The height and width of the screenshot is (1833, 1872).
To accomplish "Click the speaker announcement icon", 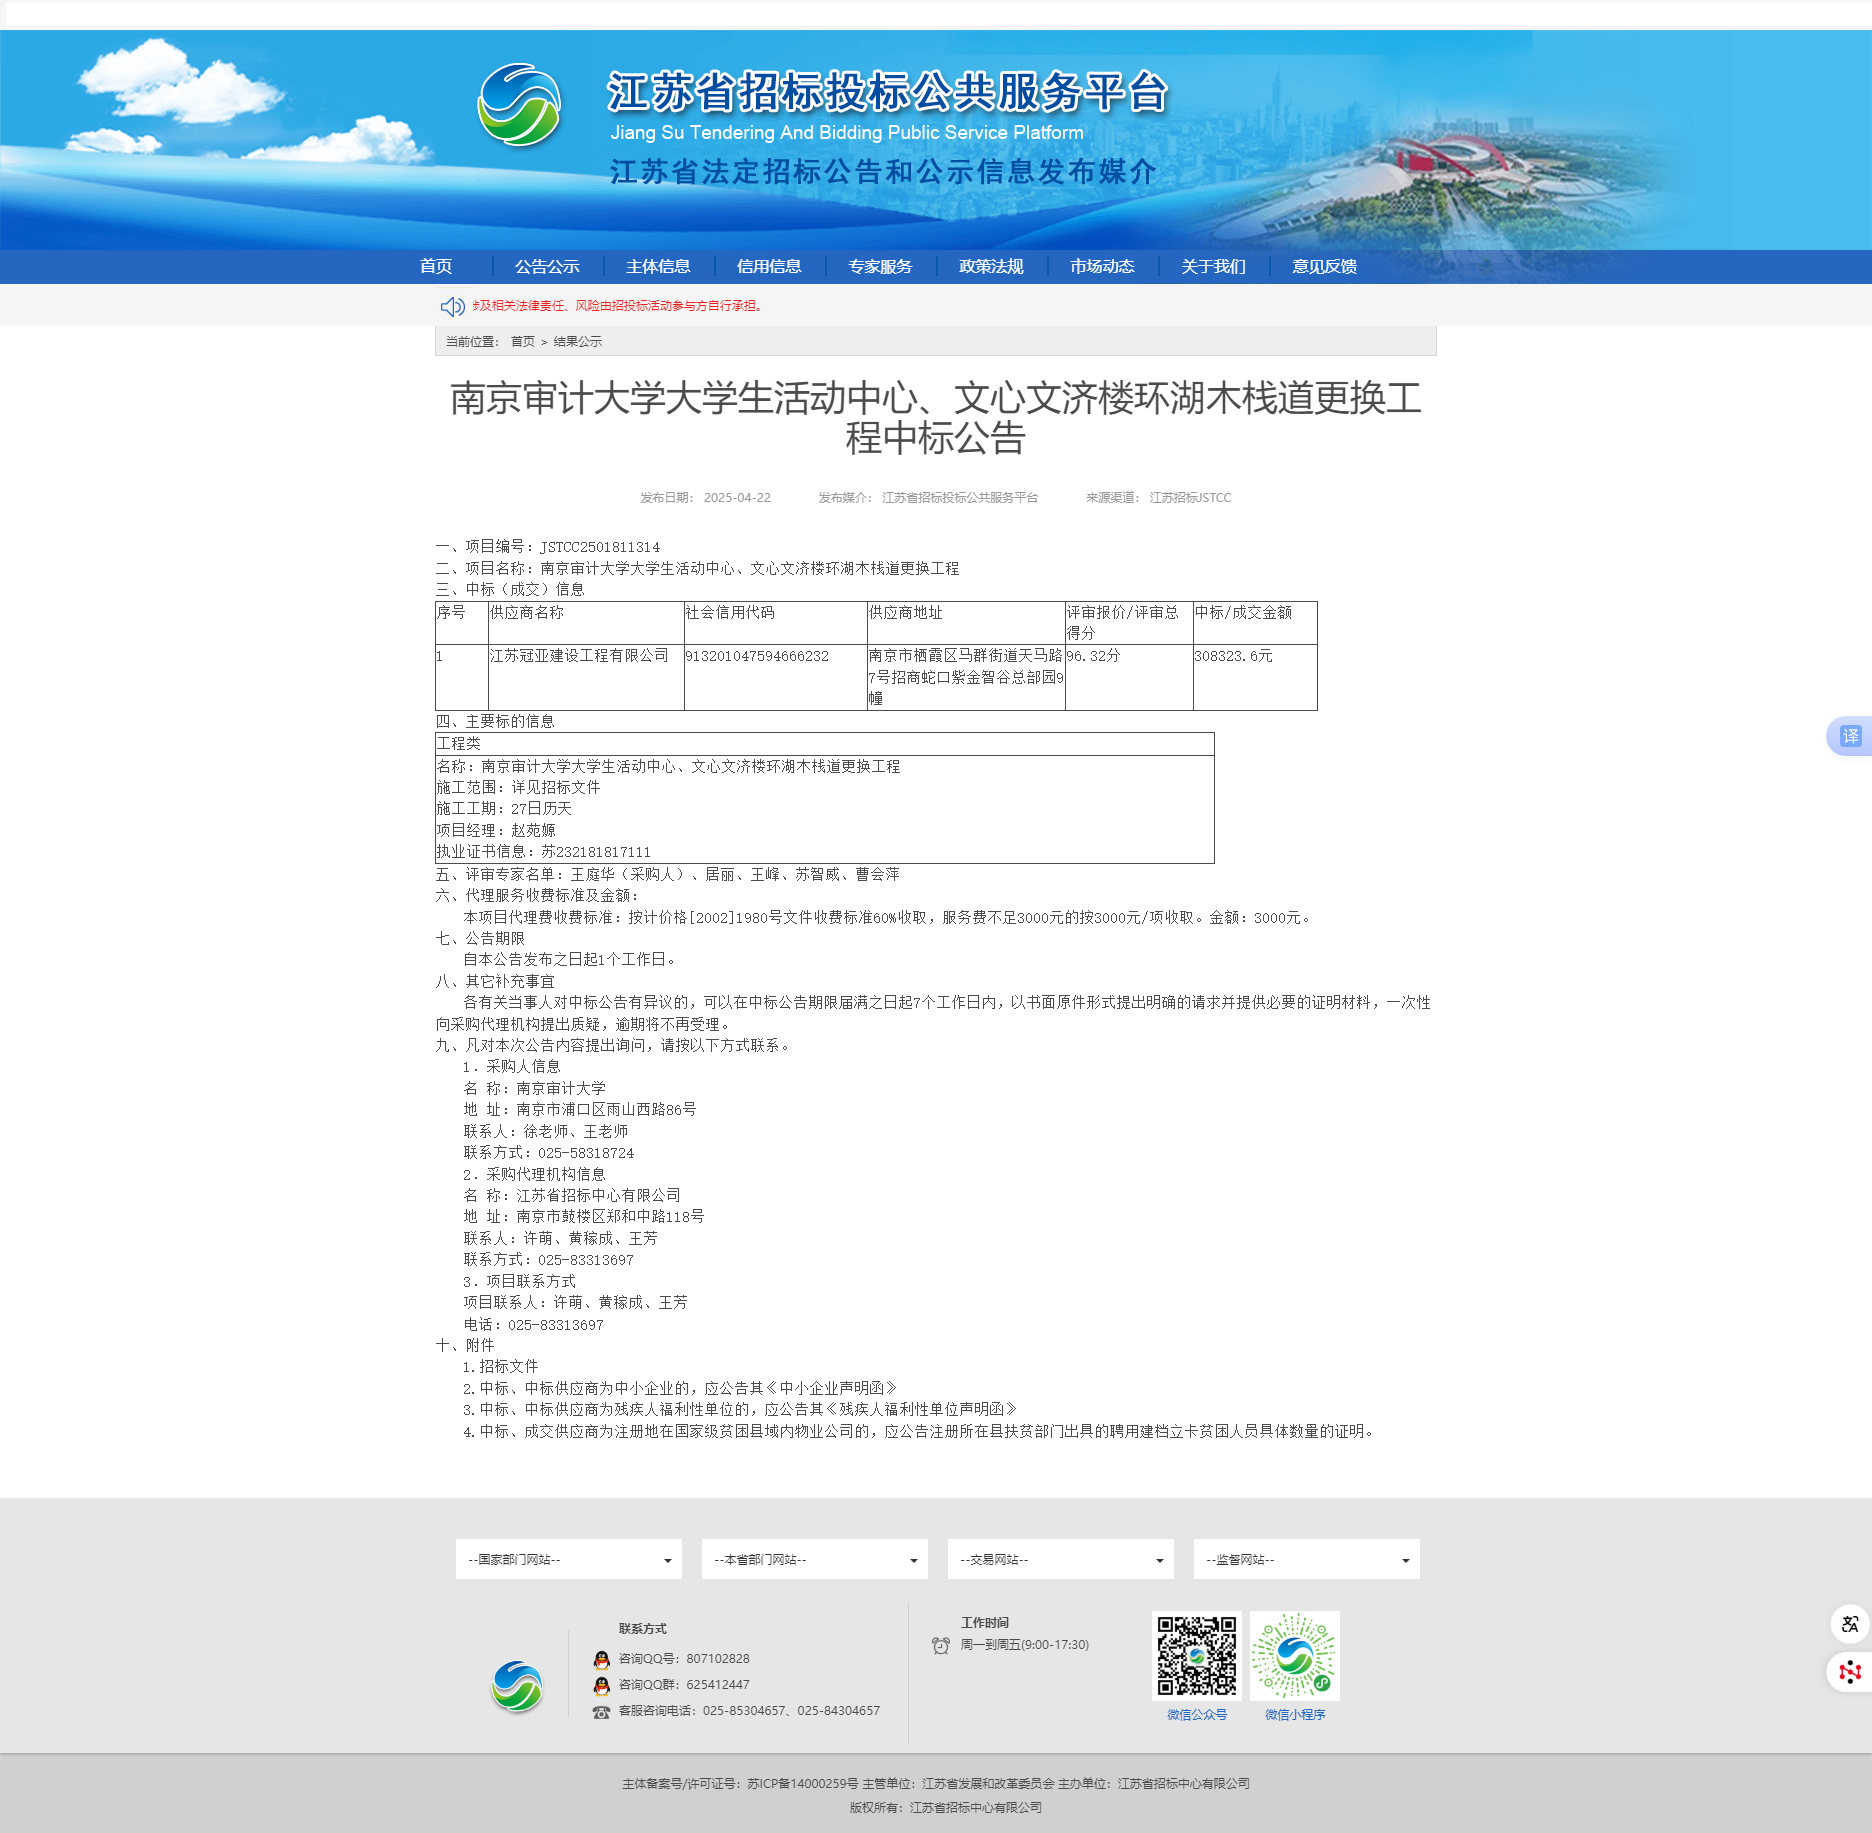I will pyautogui.click(x=452, y=306).
